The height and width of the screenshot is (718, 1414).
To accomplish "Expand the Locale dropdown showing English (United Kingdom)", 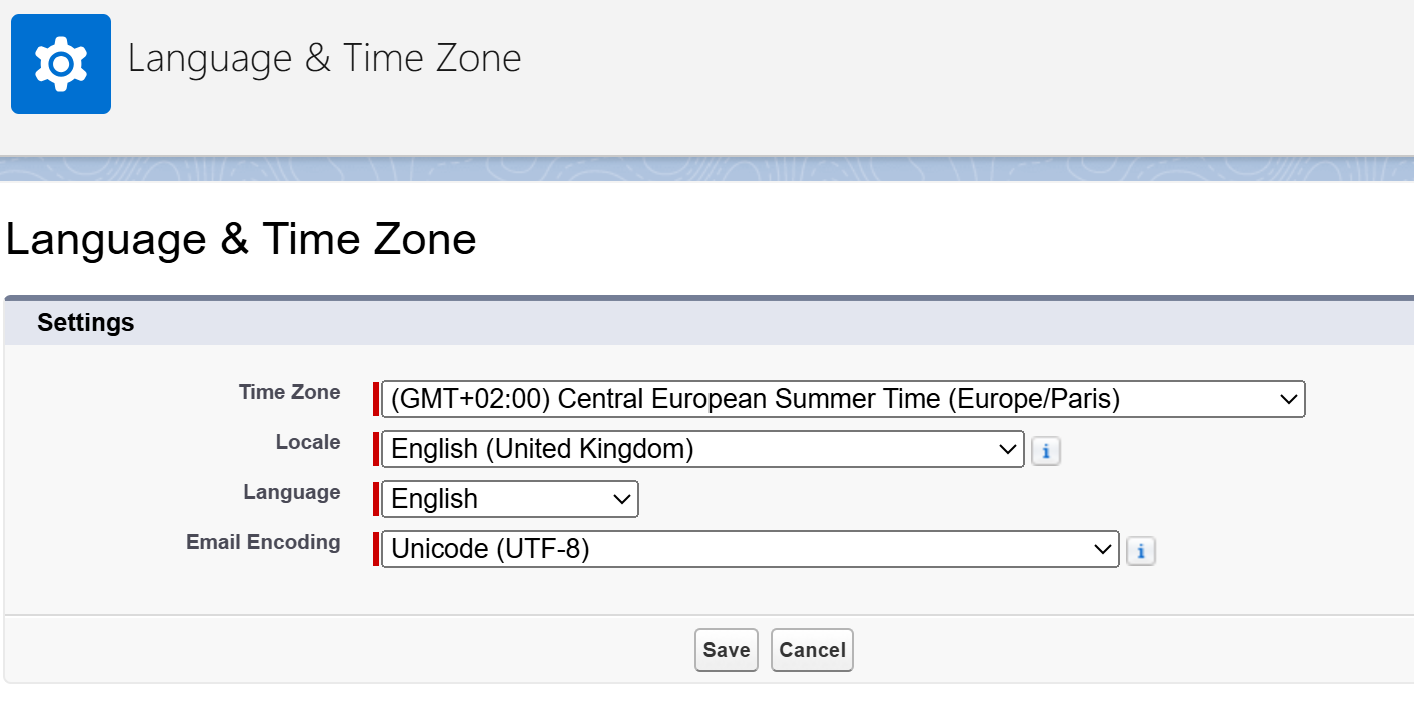I will (x=702, y=449).
